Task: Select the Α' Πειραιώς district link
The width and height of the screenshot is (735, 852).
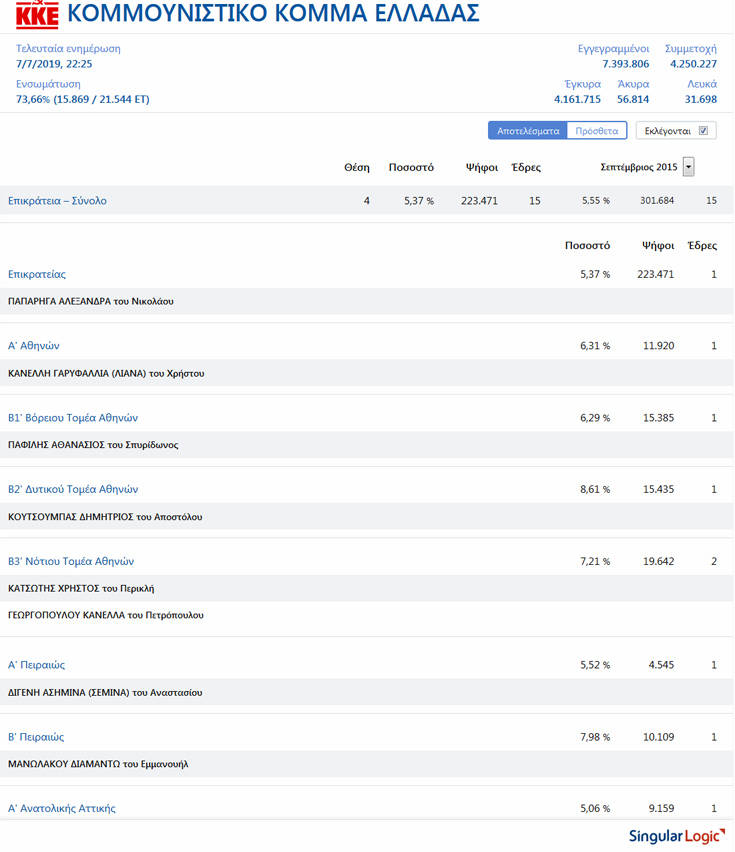Action: pos(37,665)
